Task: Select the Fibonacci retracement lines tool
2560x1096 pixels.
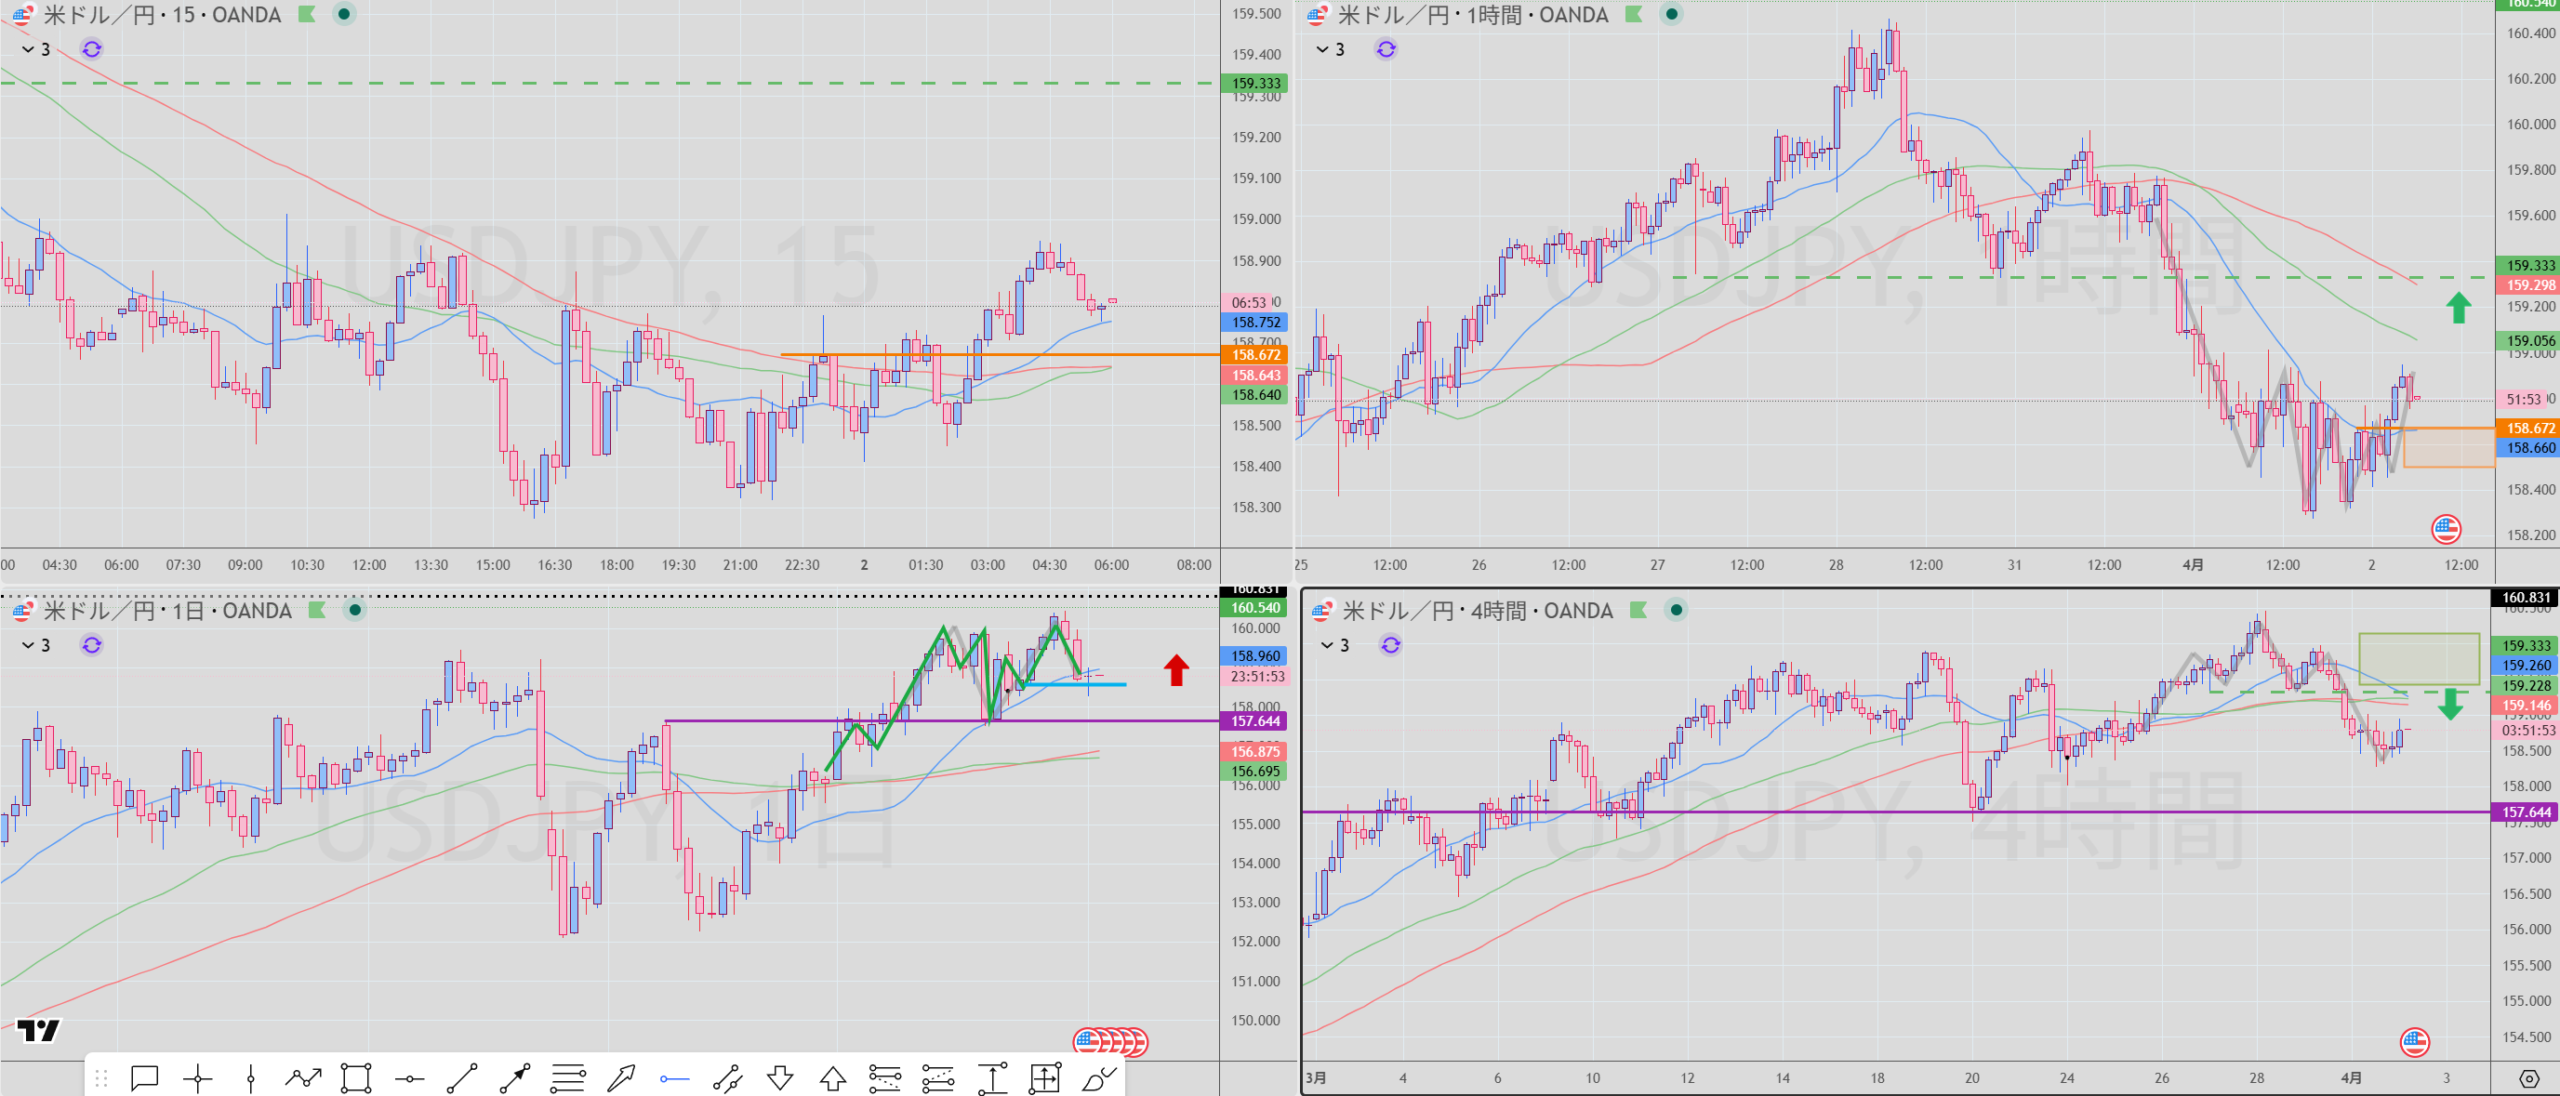Action: tap(568, 1078)
